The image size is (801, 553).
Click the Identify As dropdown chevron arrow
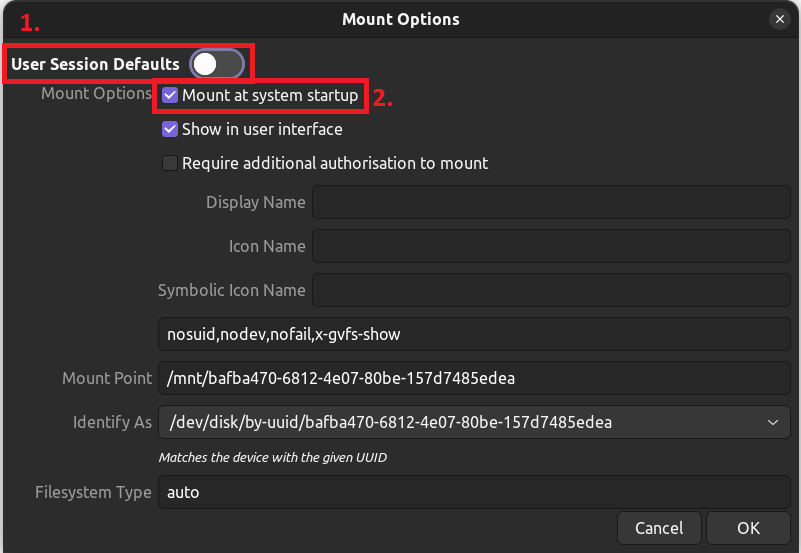click(773, 422)
